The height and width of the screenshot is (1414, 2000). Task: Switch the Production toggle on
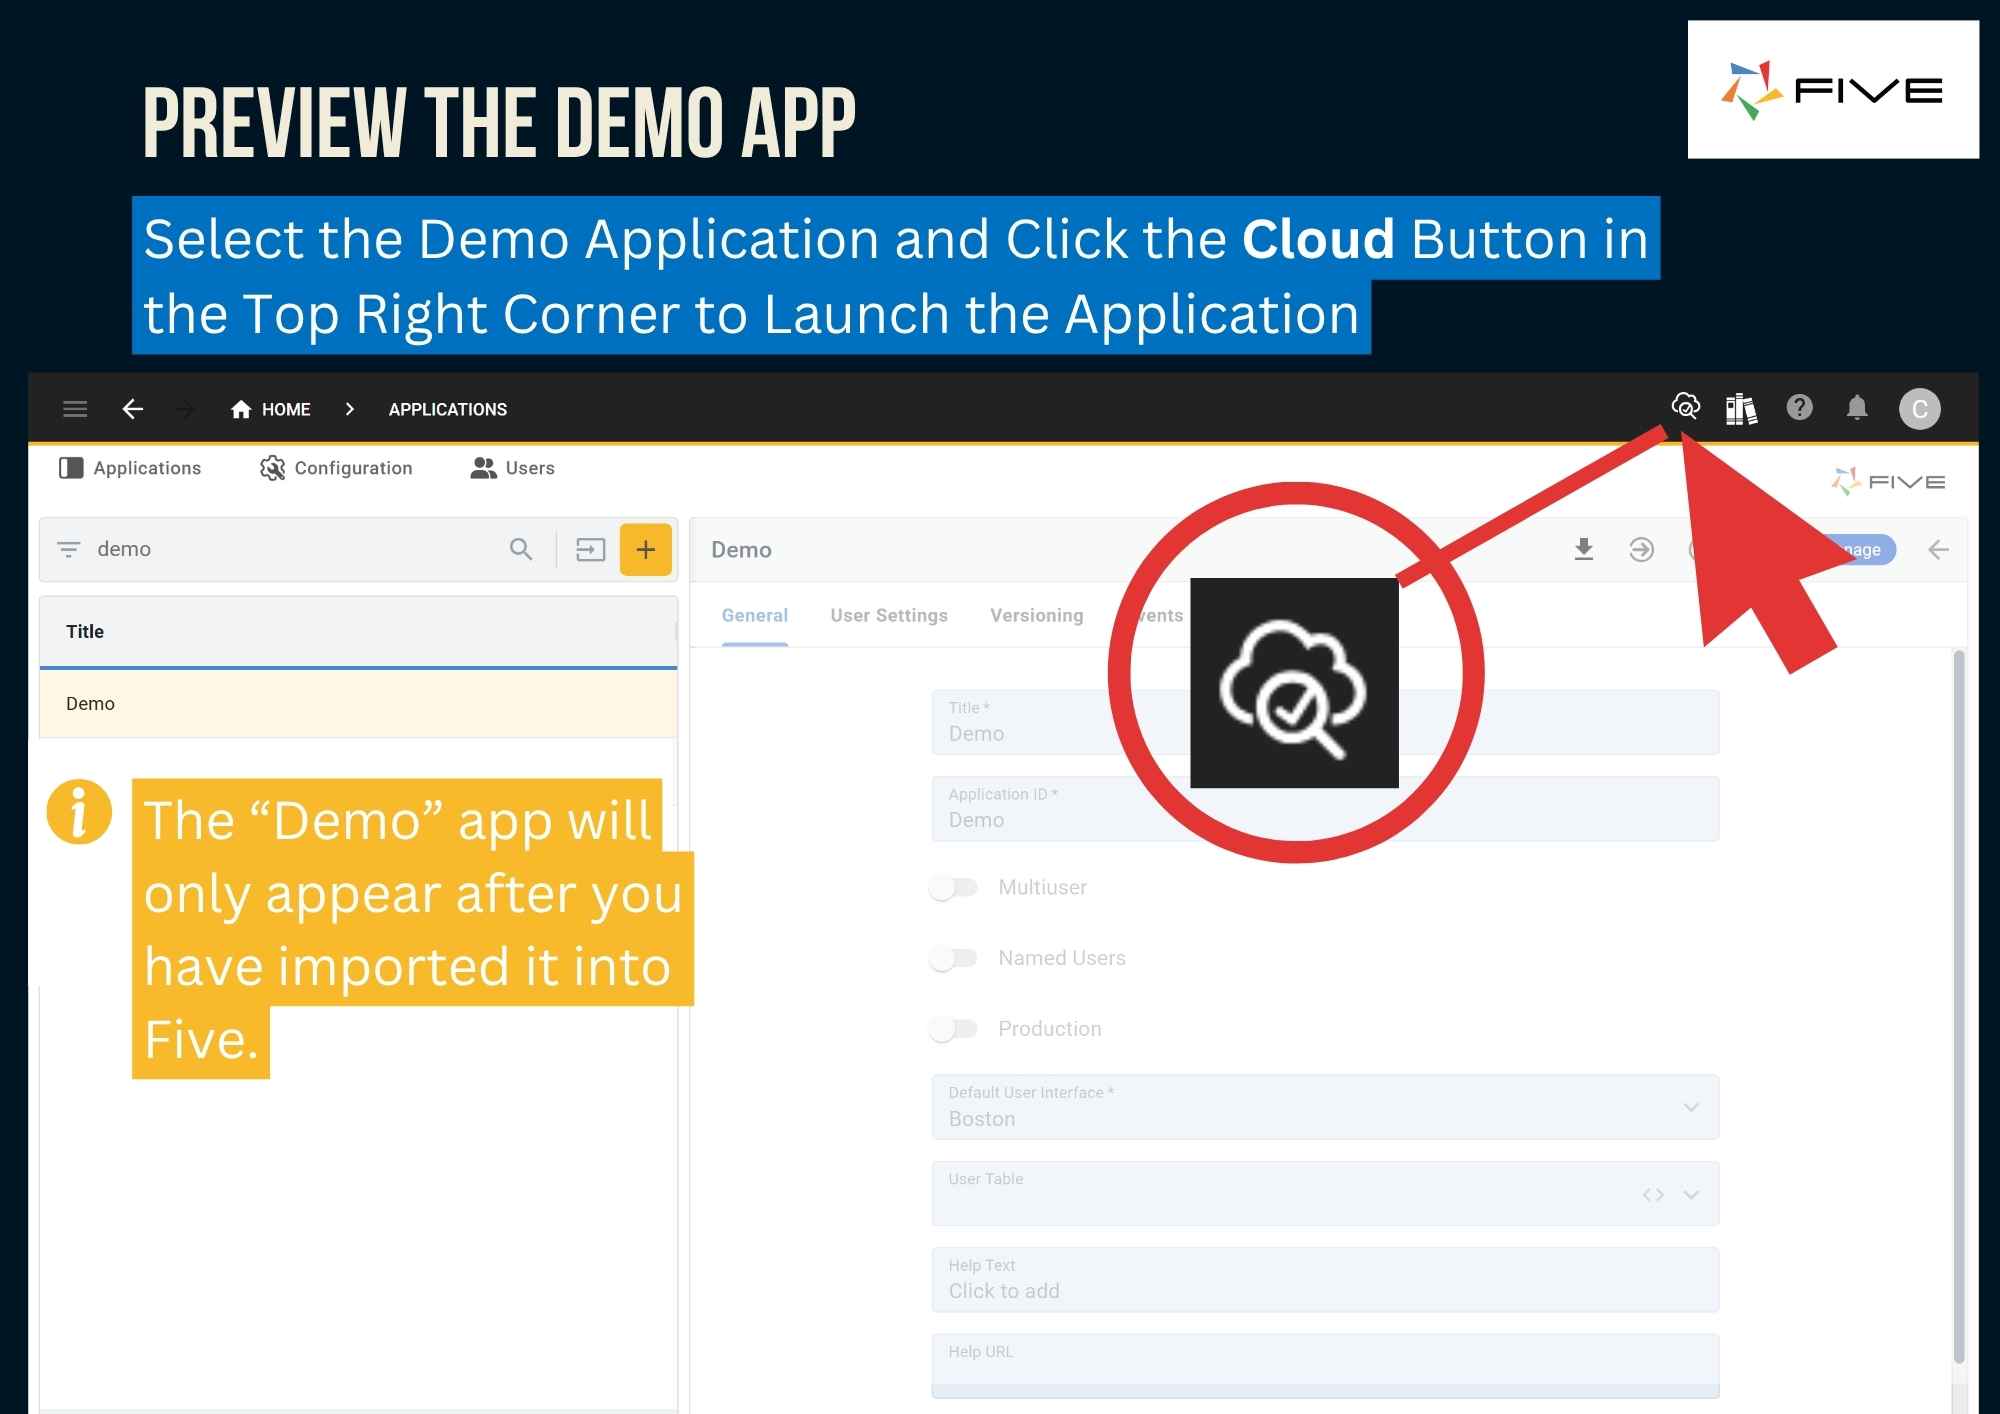click(x=953, y=1028)
